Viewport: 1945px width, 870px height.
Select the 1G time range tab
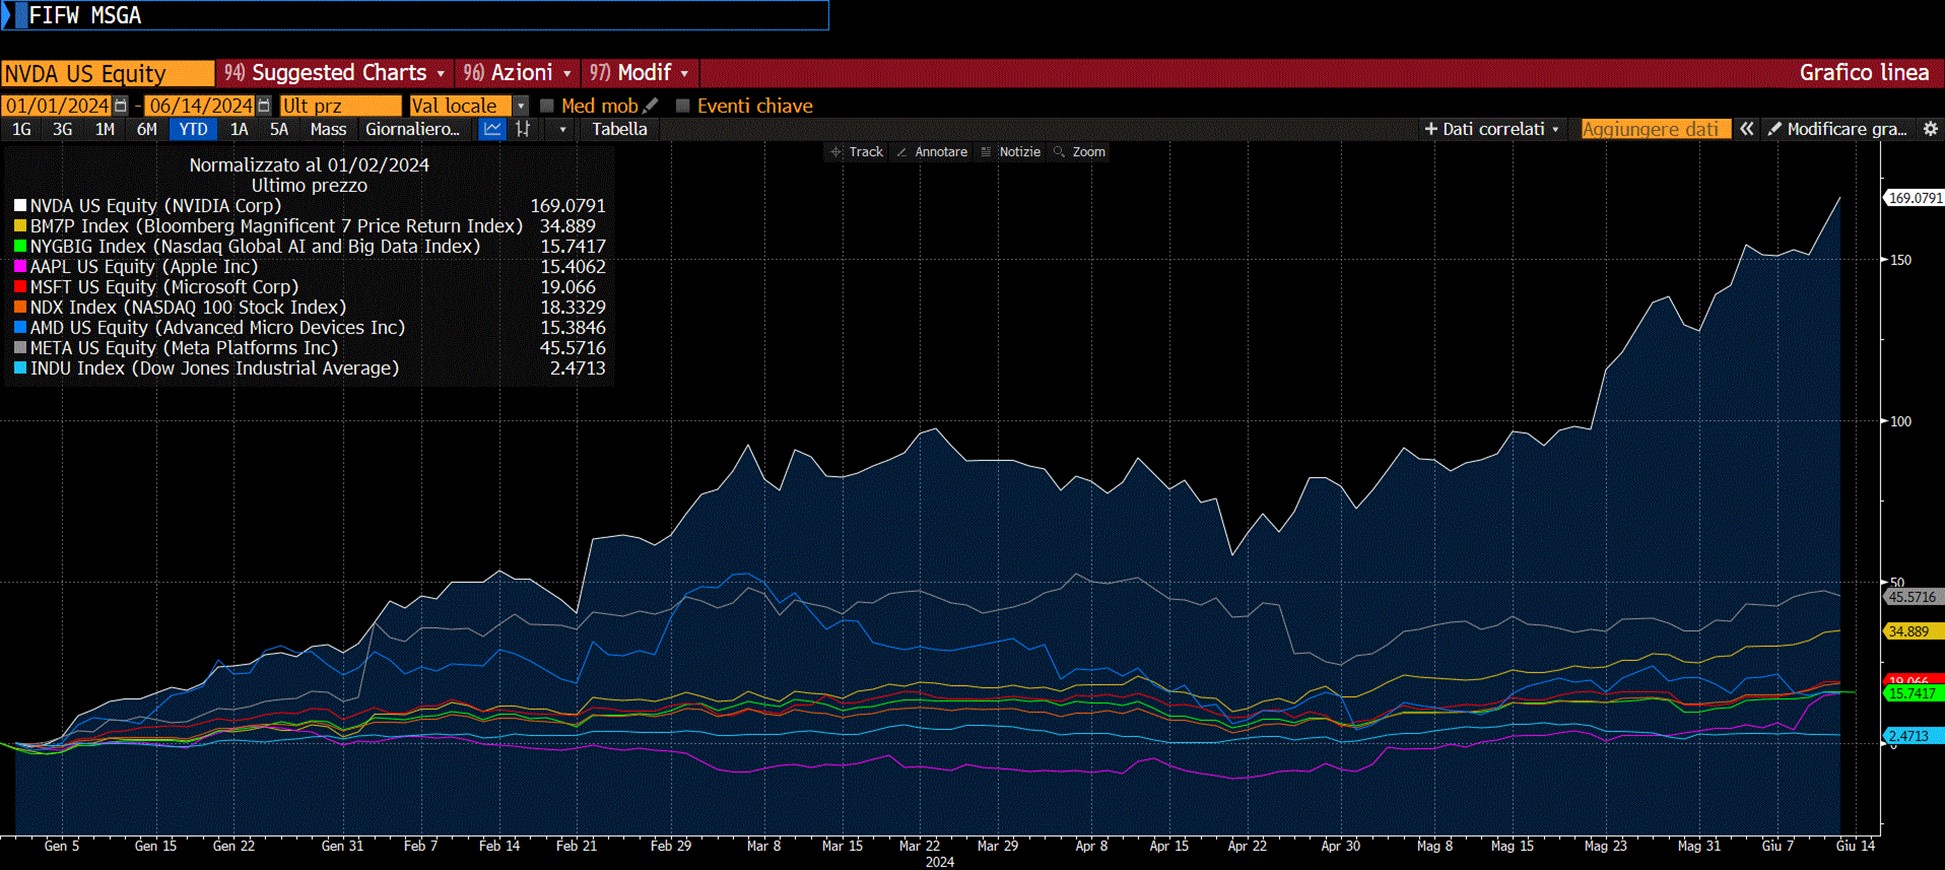pos(21,129)
